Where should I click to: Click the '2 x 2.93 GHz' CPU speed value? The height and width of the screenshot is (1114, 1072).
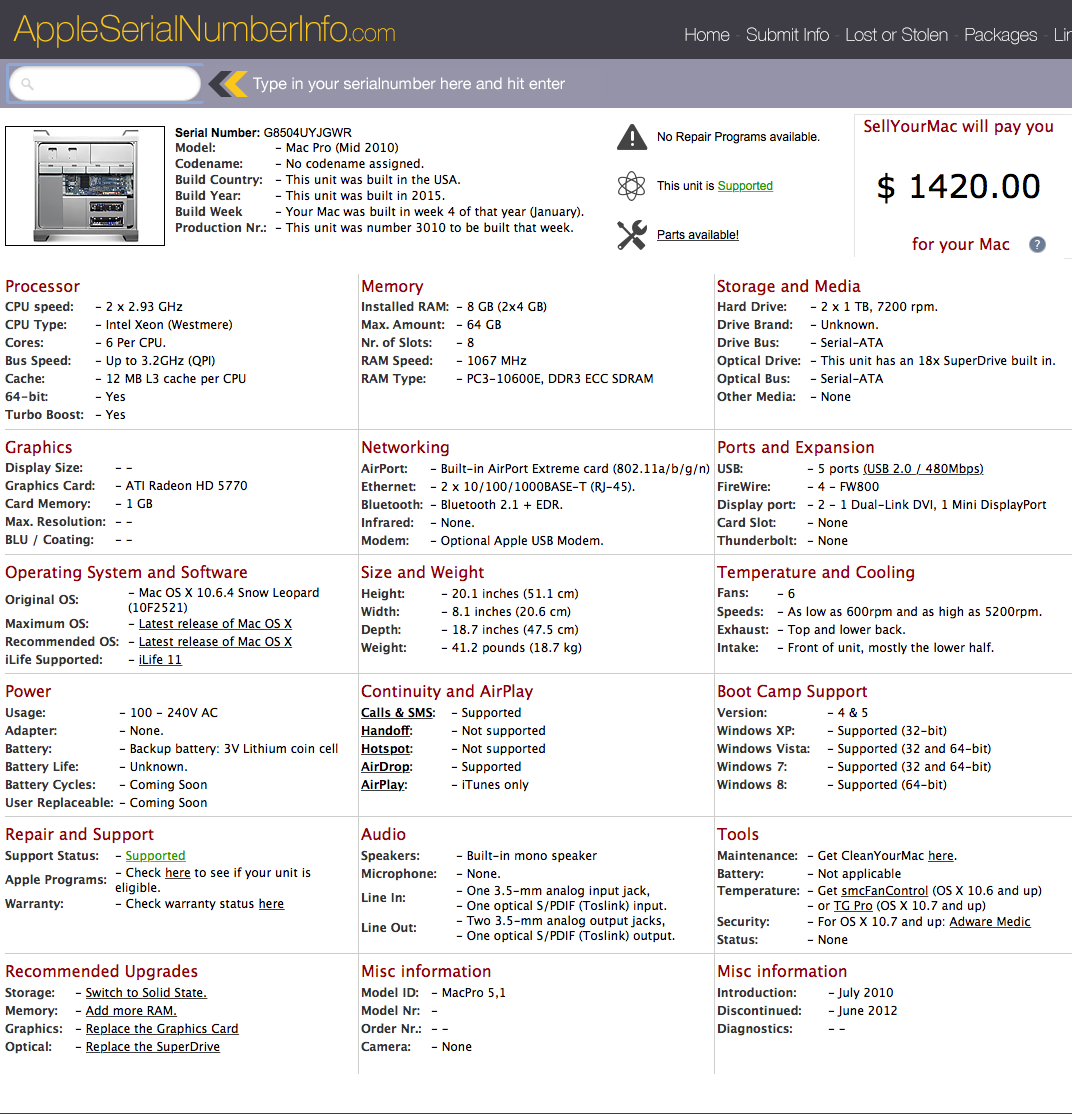coord(144,307)
